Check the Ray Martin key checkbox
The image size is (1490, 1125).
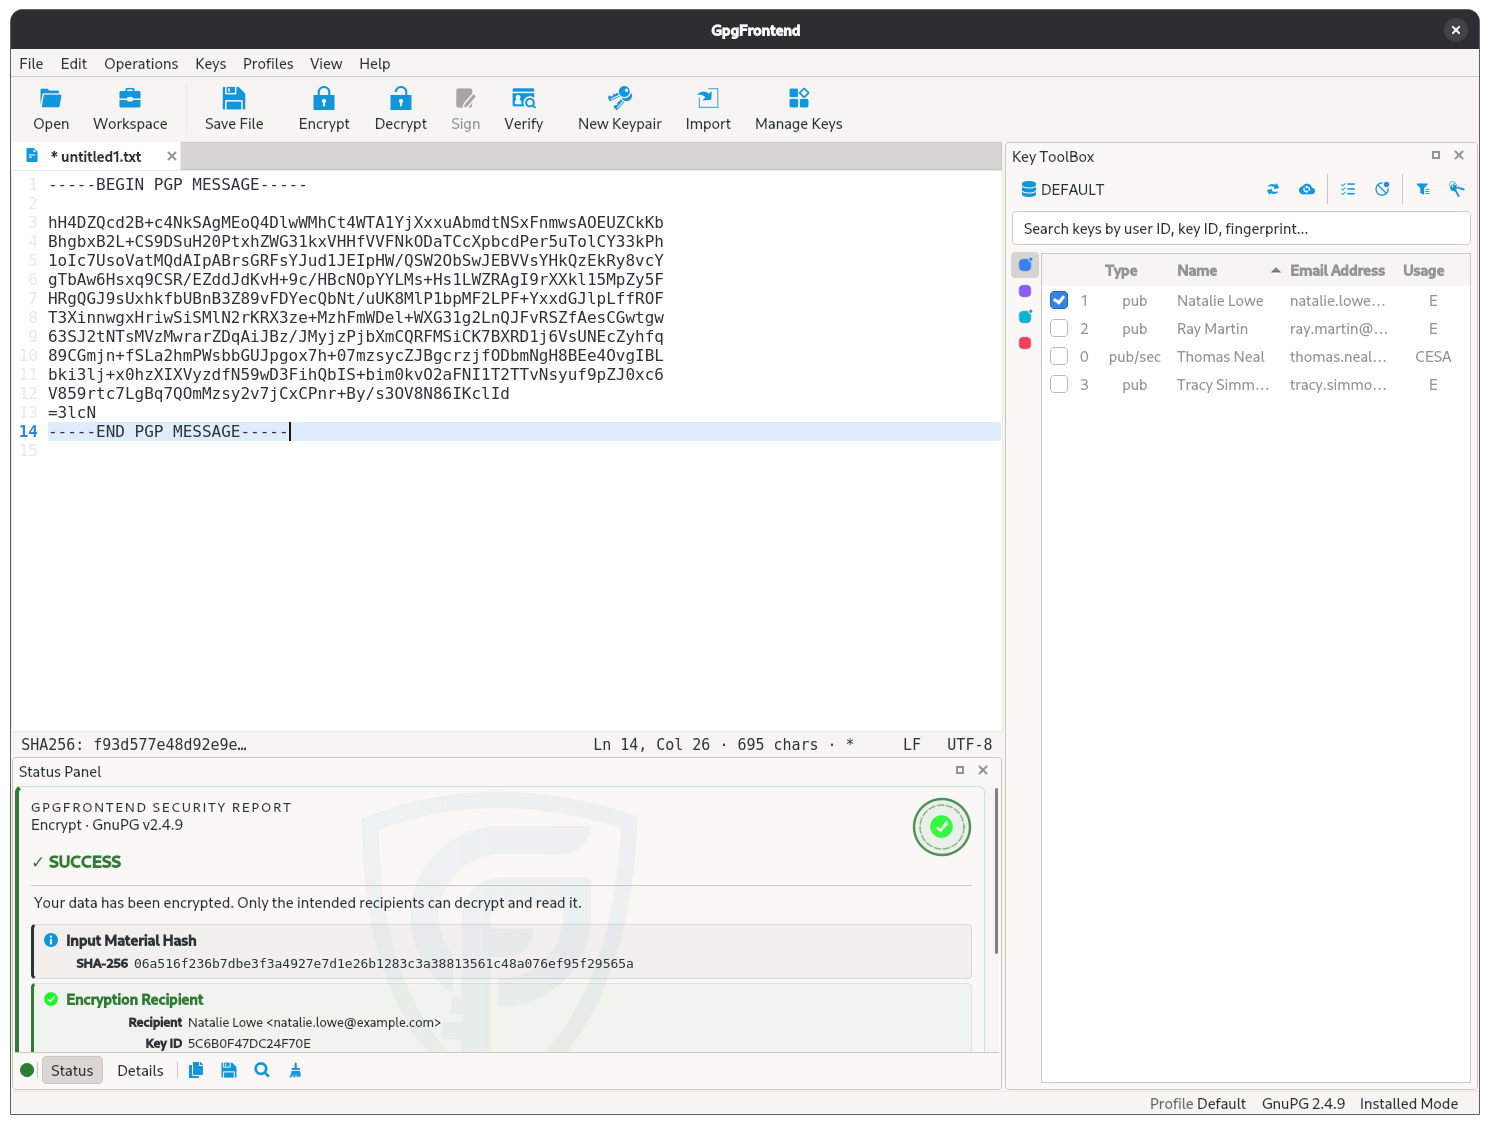1059,328
